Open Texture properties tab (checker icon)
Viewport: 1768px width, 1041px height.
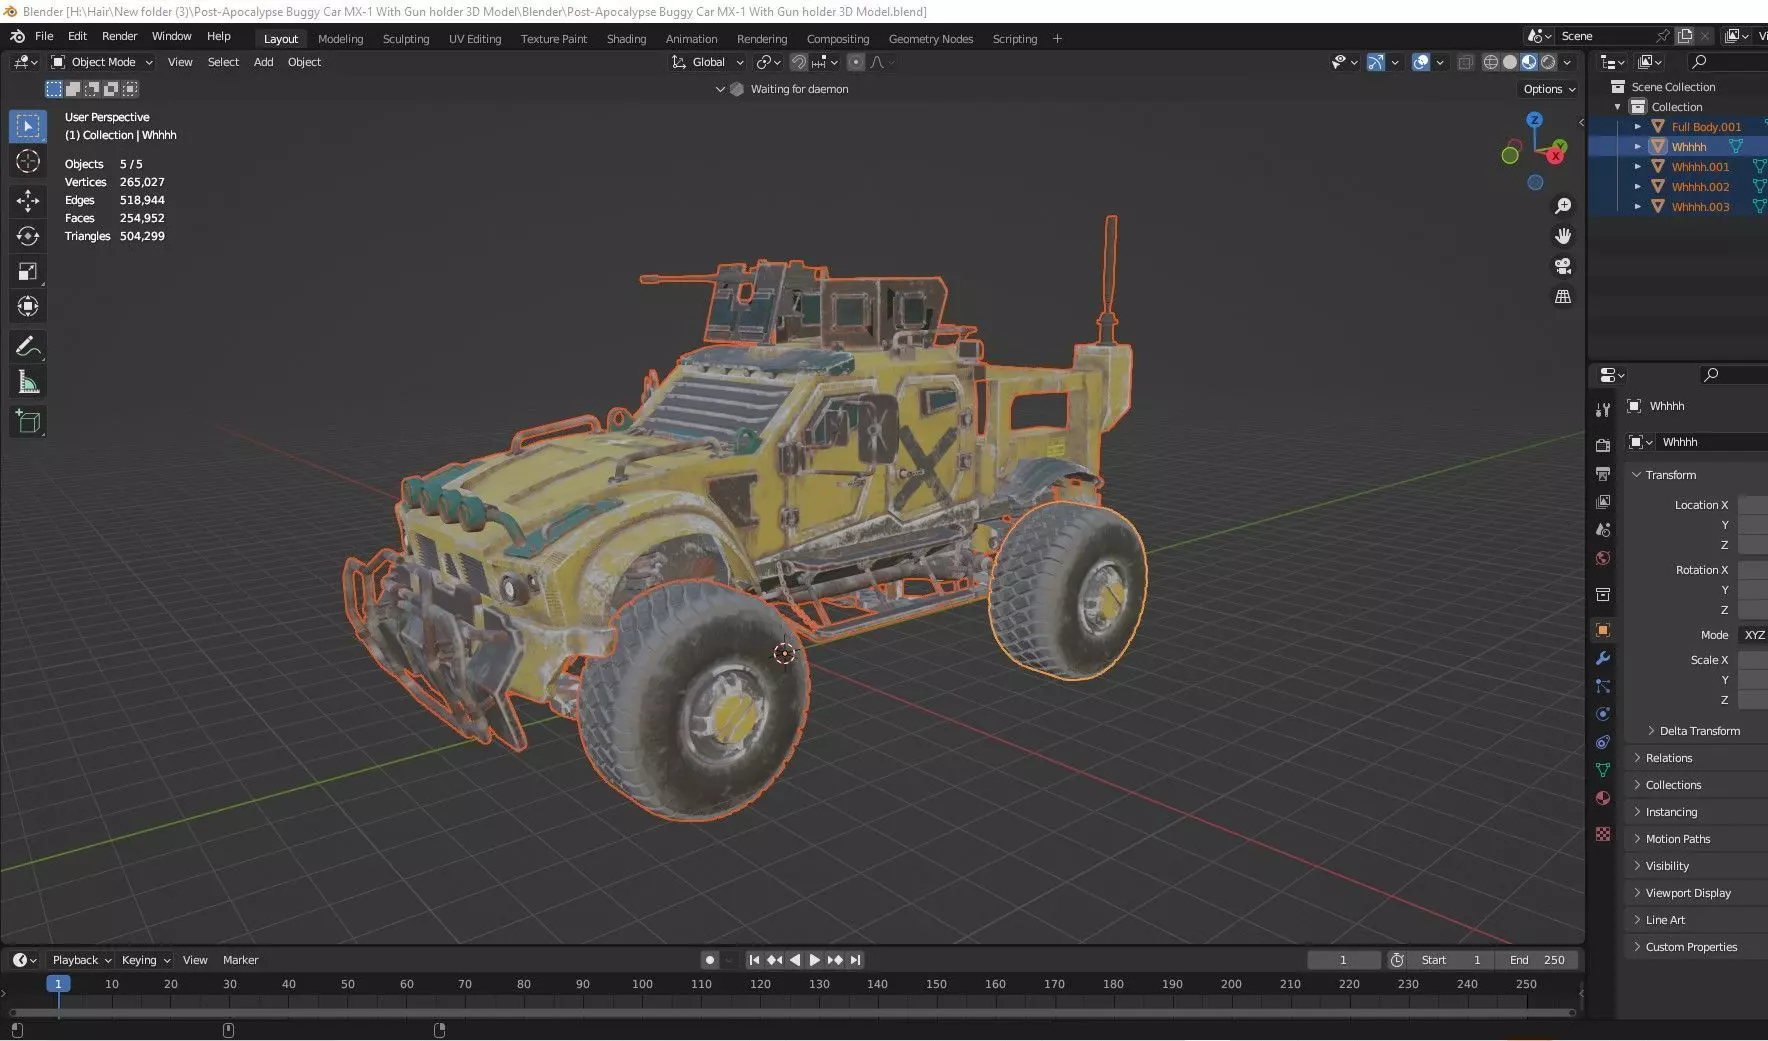1603,833
